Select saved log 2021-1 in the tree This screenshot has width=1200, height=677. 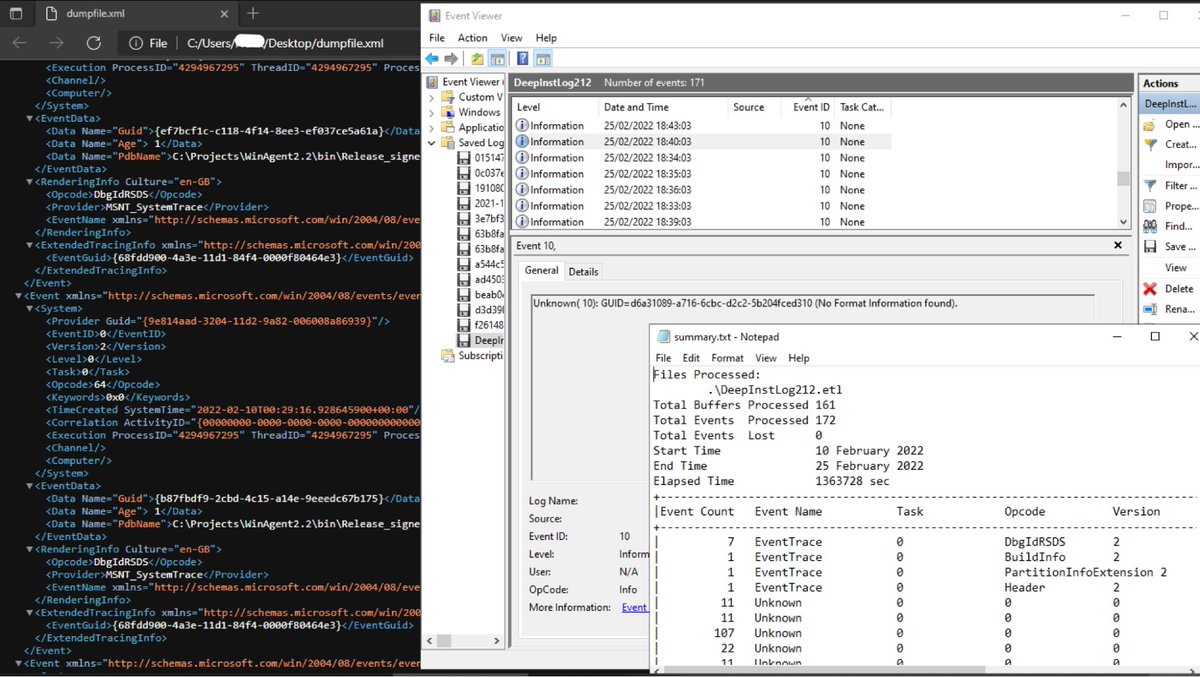pos(482,203)
